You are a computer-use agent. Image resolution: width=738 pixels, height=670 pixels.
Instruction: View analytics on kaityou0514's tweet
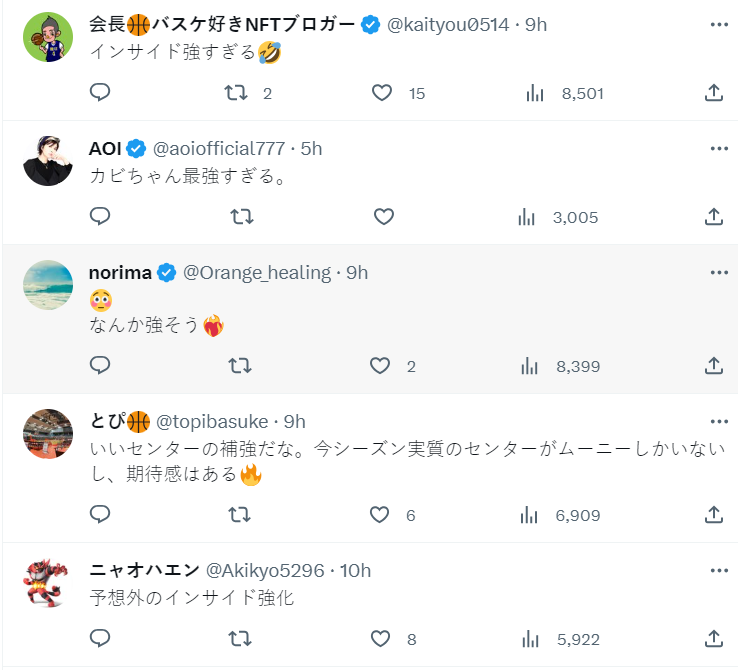point(535,93)
